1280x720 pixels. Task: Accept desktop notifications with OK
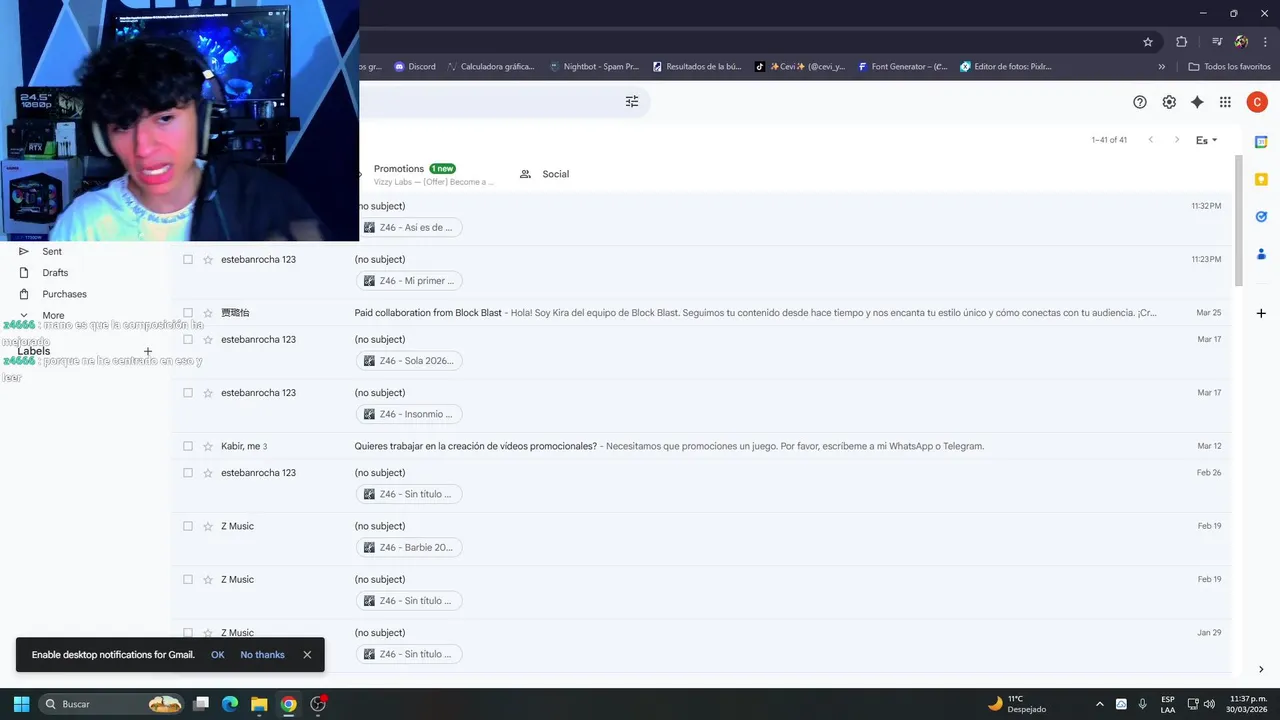pos(218,655)
